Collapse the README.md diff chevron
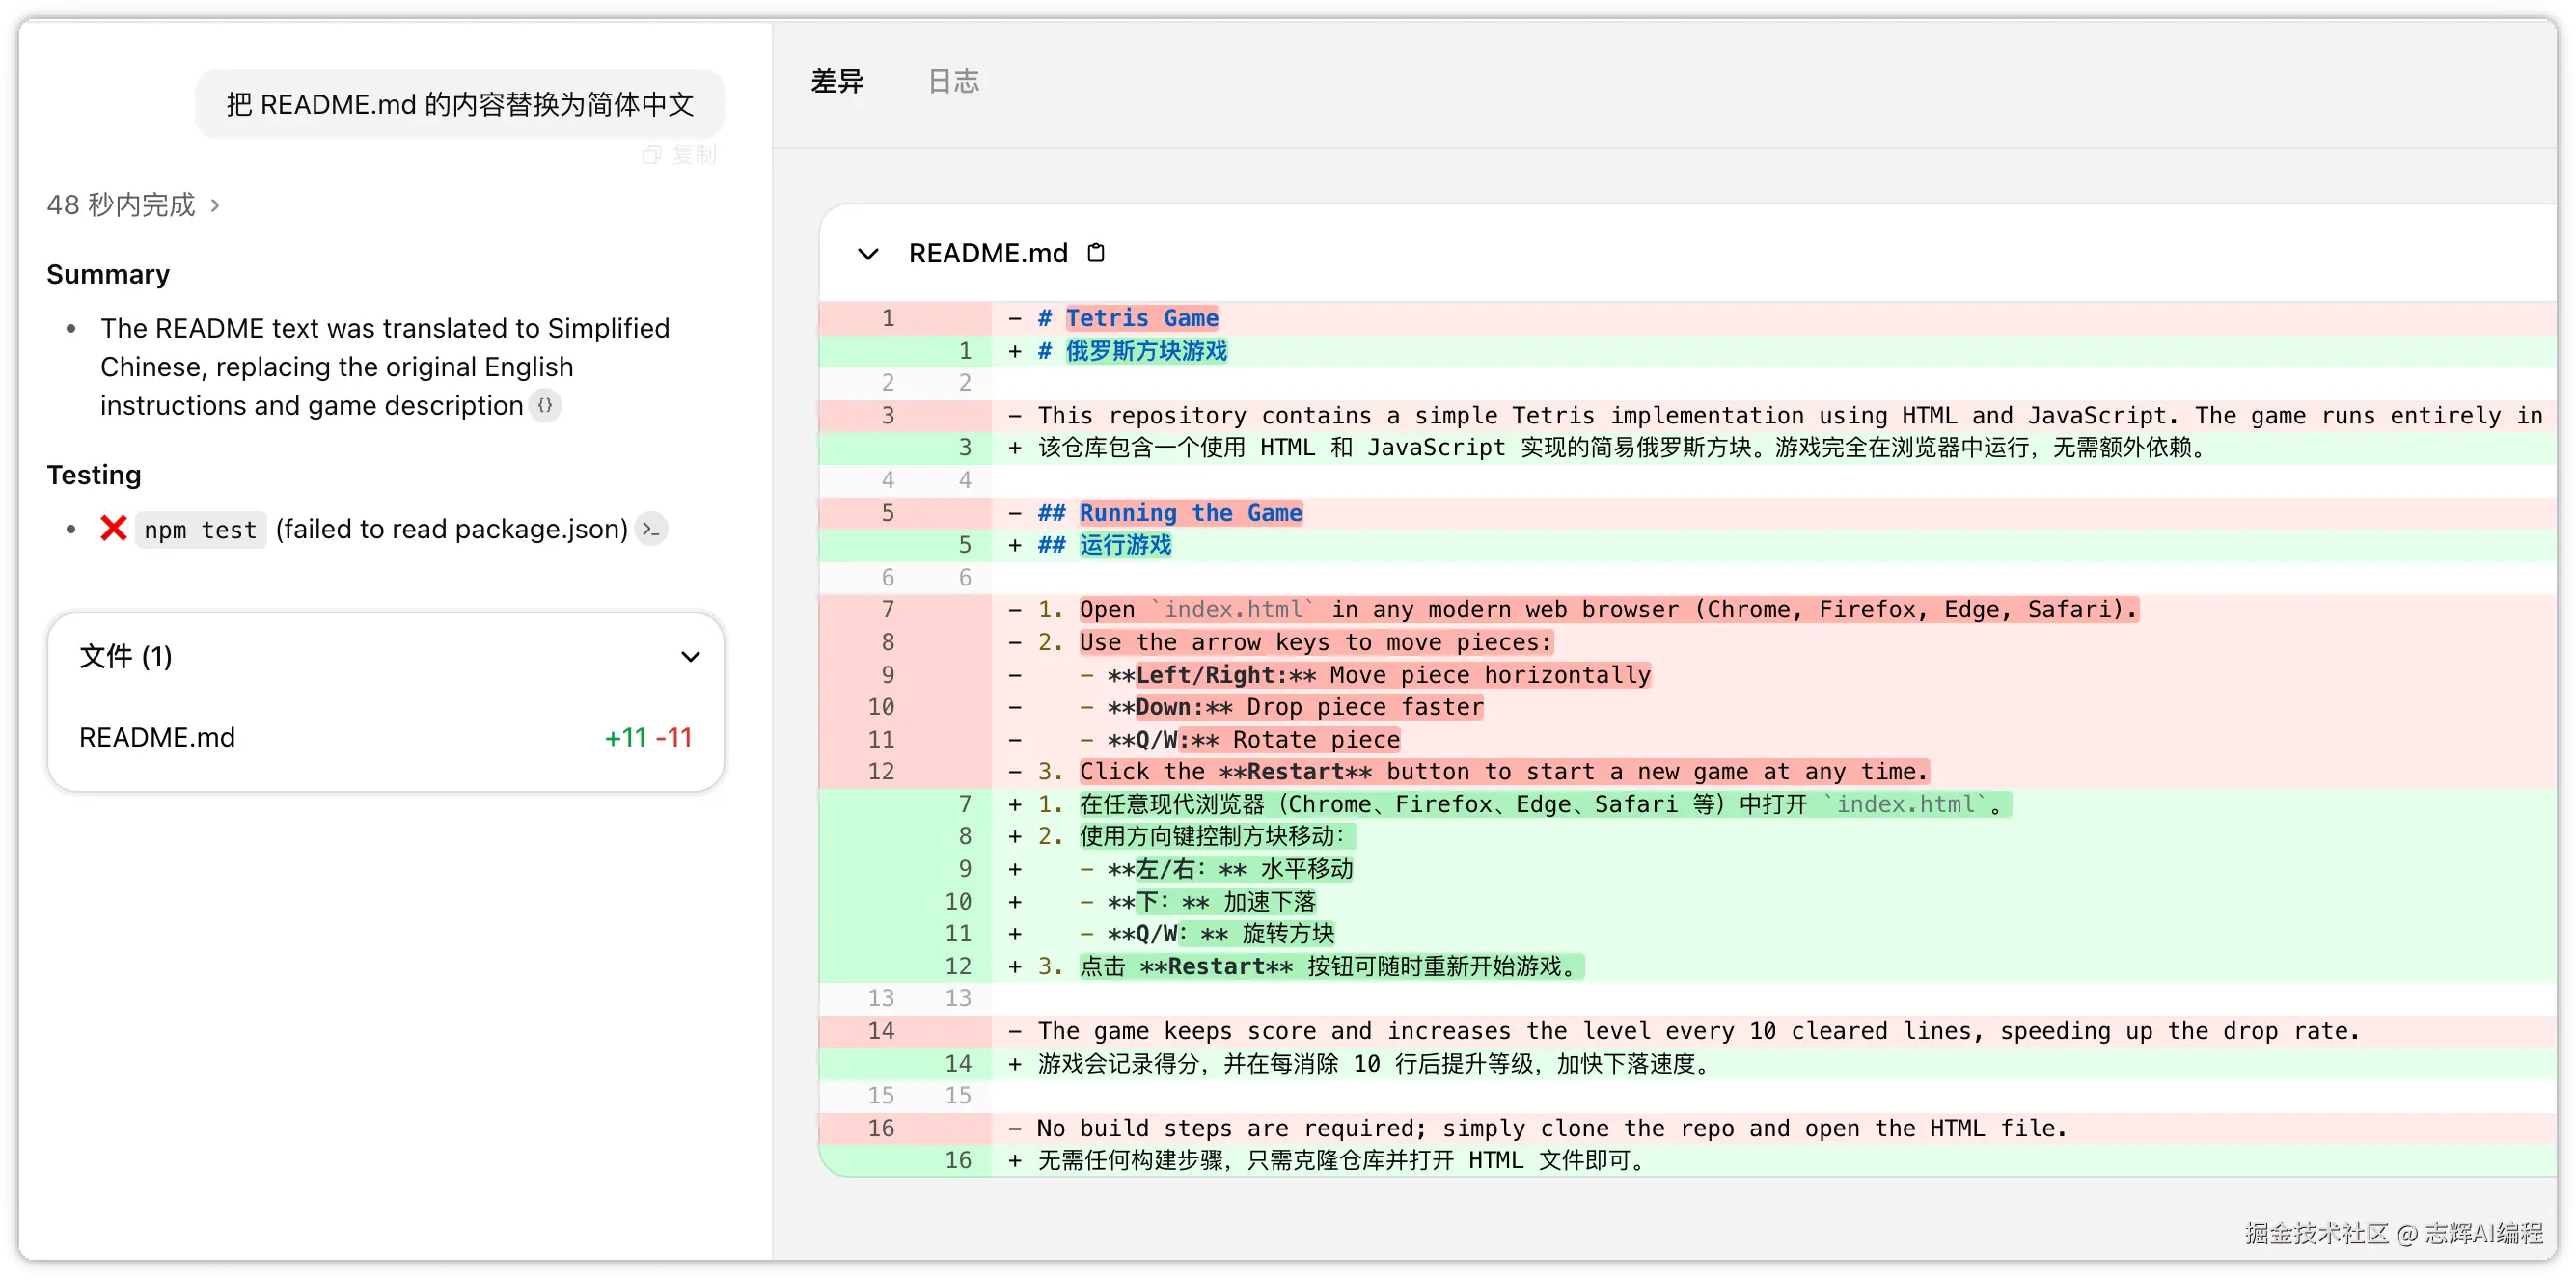The image size is (2576, 1279). (868, 254)
